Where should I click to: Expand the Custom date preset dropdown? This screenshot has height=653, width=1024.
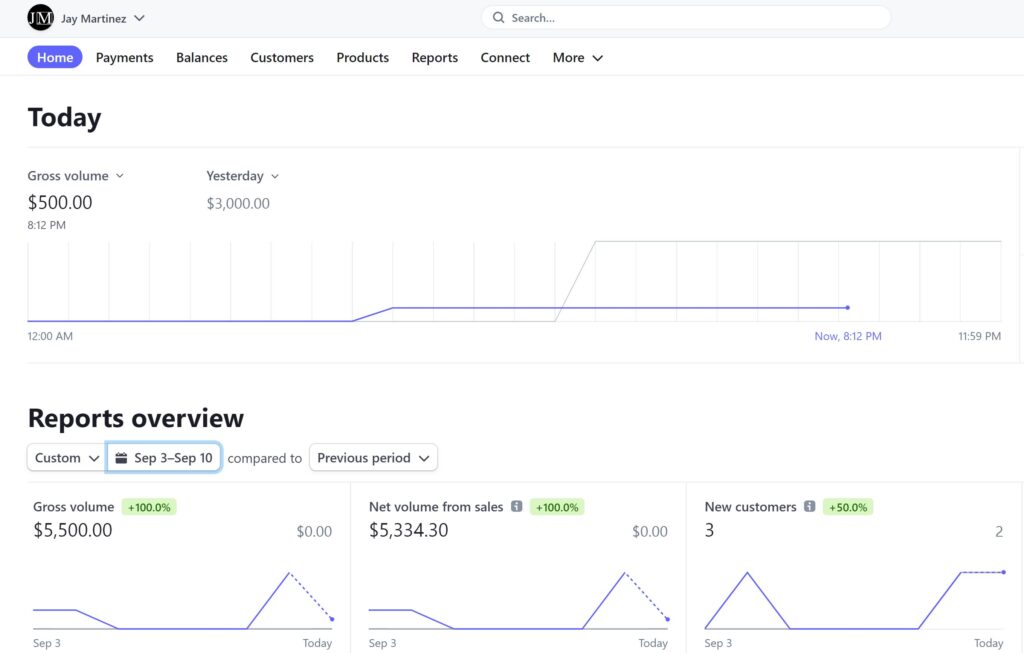coord(66,458)
